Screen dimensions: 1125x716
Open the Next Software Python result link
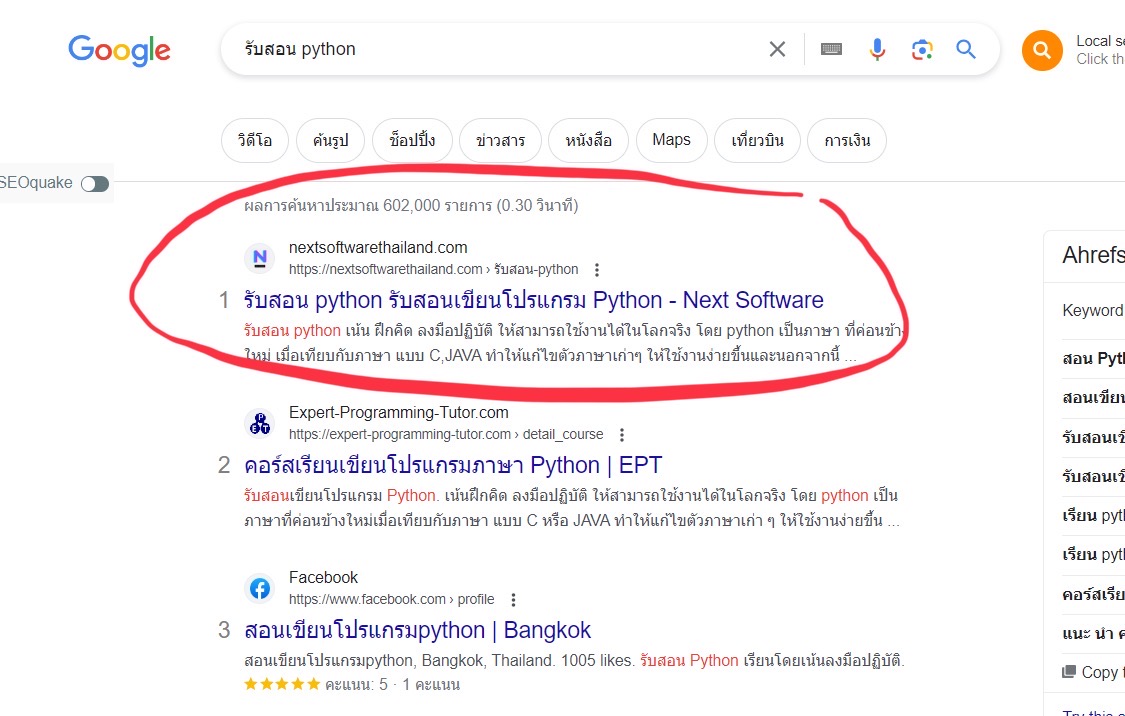[x=533, y=300]
